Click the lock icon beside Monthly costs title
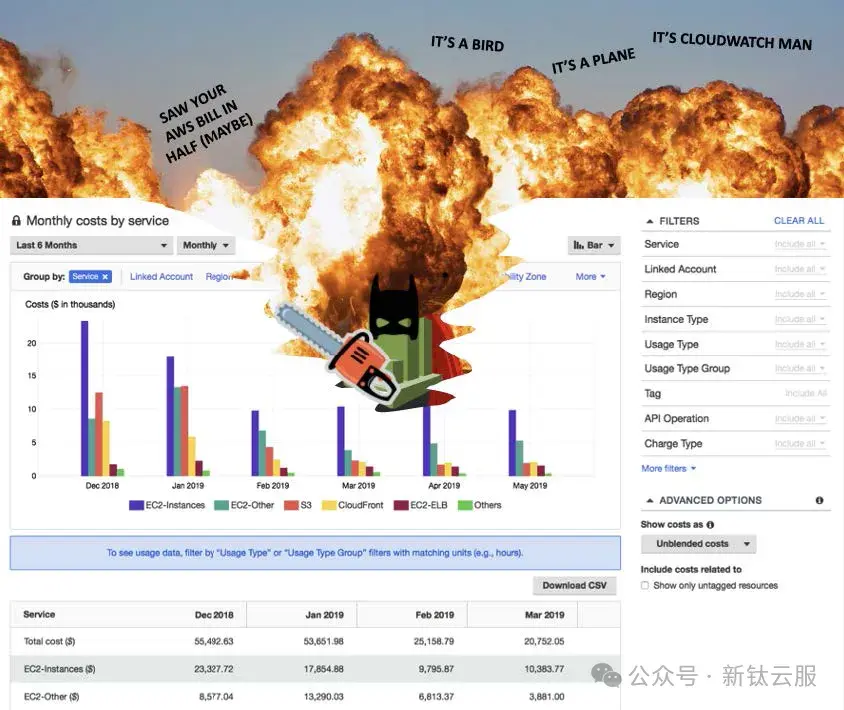Screen dimensions: 844x710 click(x=16, y=221)
